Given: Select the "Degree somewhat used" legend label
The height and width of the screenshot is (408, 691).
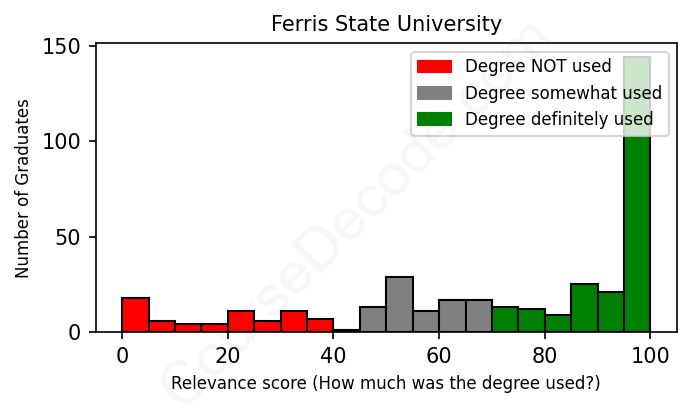Looking at the screenshot, I should click(563, 93).
